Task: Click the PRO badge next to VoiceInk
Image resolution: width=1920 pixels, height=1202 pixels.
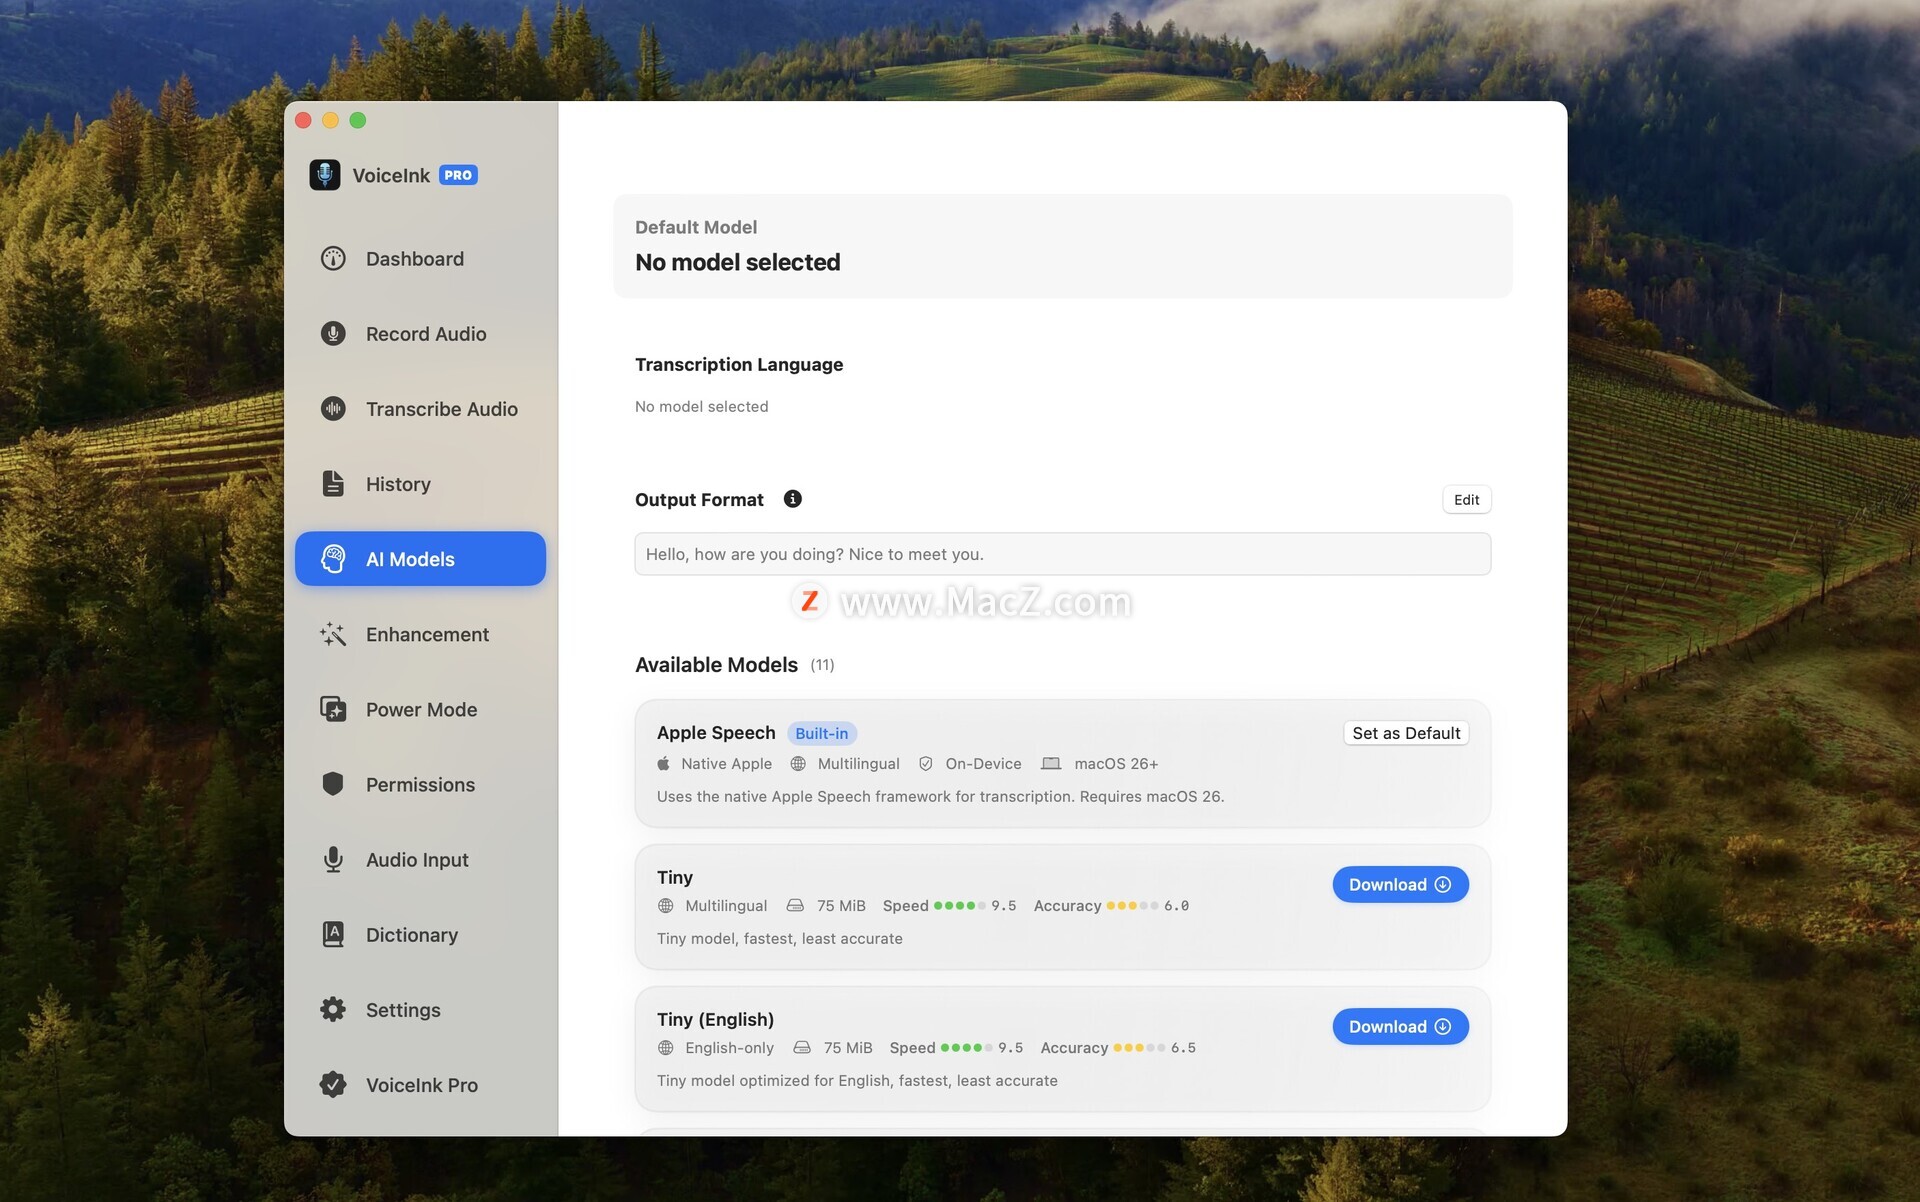Action: 458,175
